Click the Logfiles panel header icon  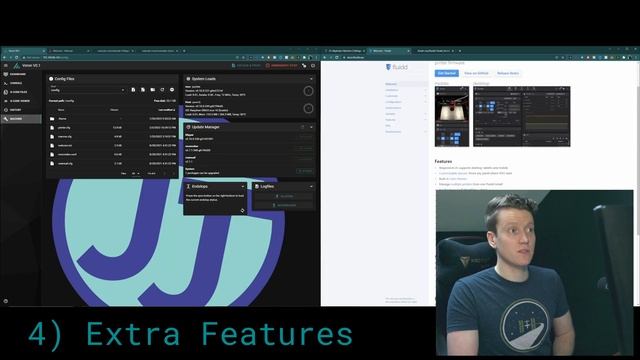[x=257, y=187]
